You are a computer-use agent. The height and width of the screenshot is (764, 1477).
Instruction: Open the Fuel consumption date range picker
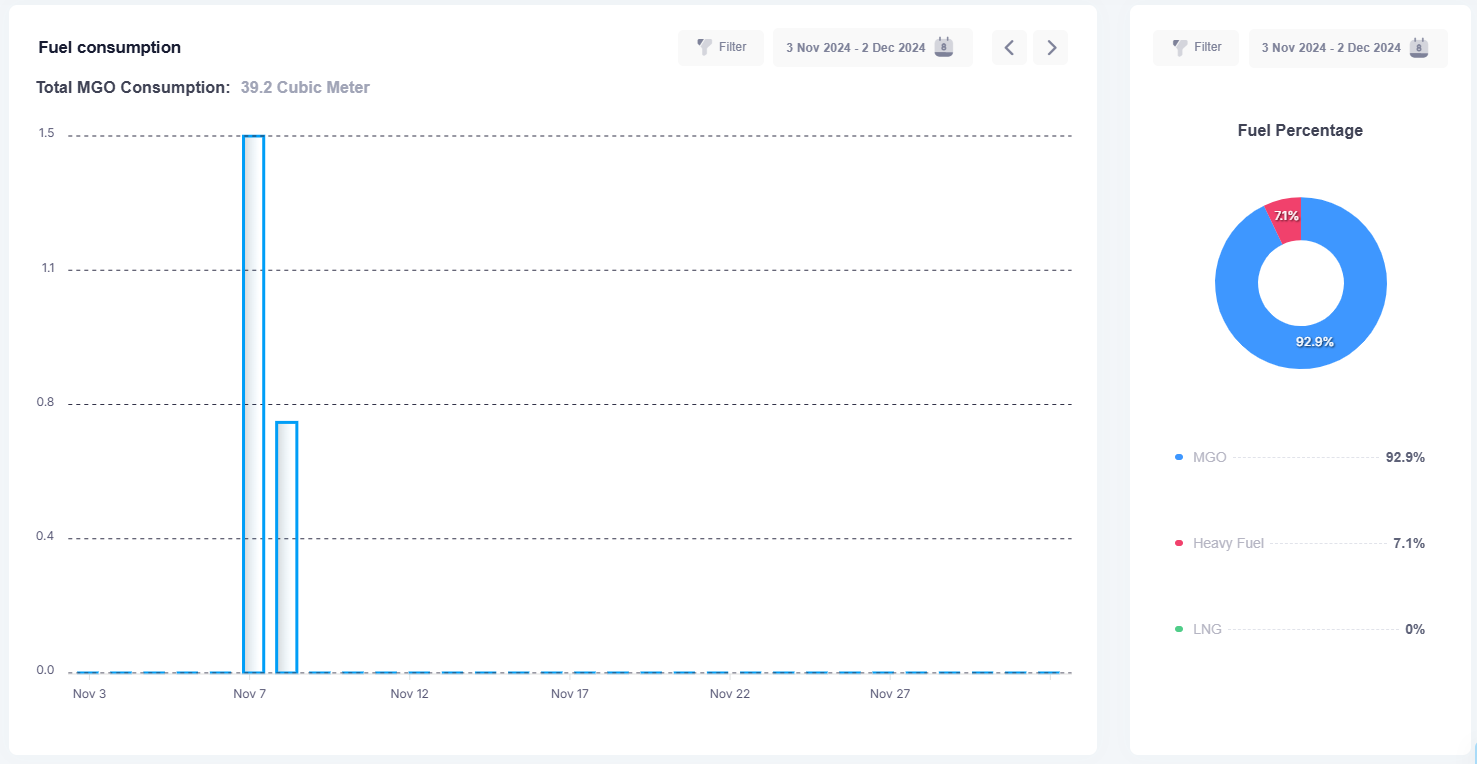coord(856,47)
